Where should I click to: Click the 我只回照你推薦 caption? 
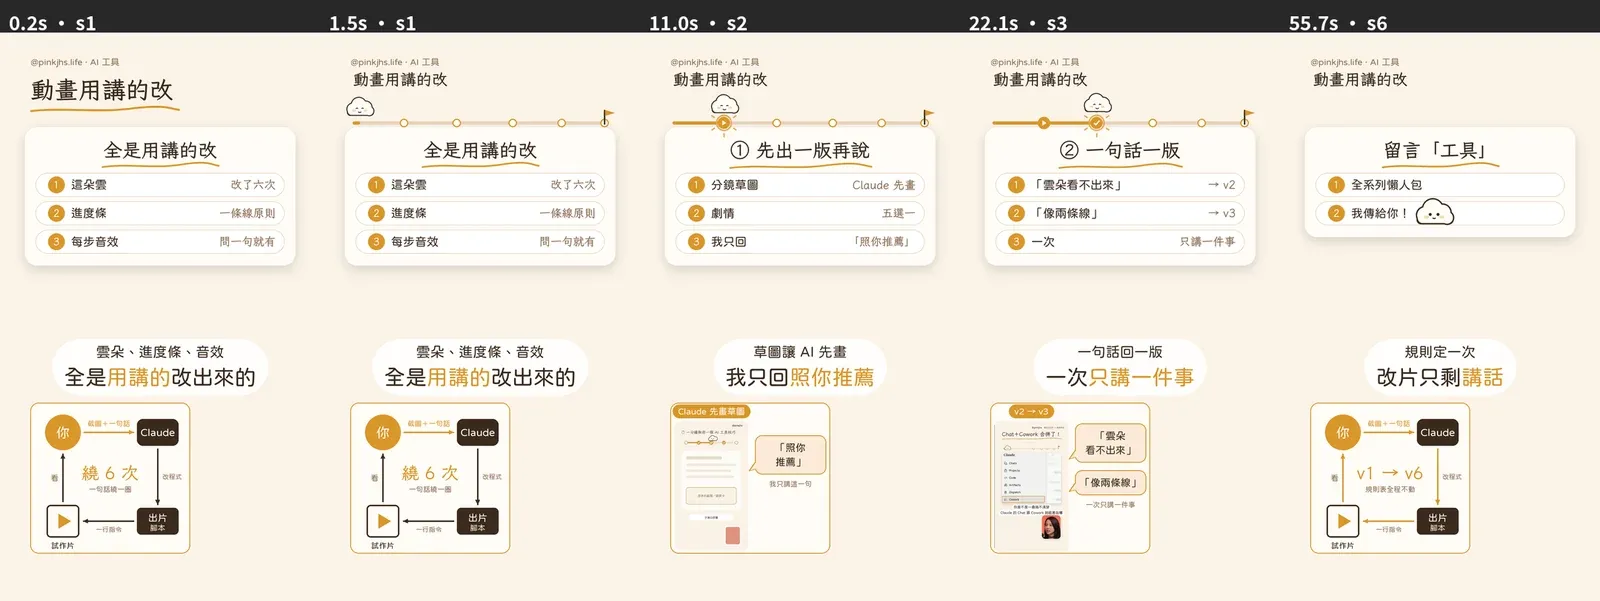[x=800, y=377]
